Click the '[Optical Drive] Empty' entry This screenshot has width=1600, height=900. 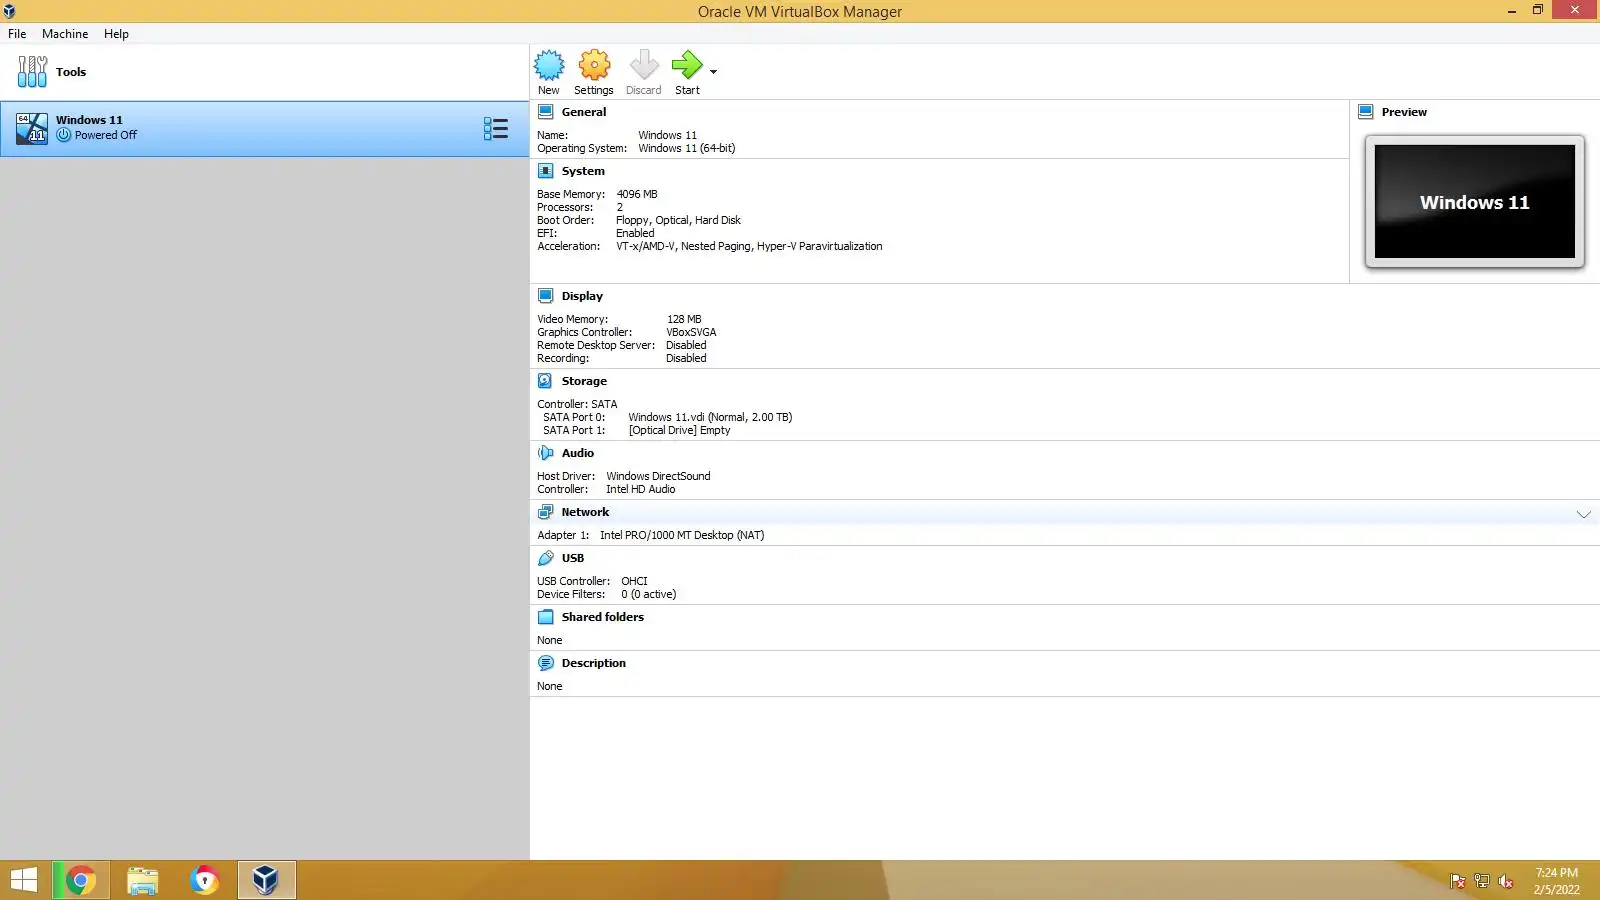679,430
